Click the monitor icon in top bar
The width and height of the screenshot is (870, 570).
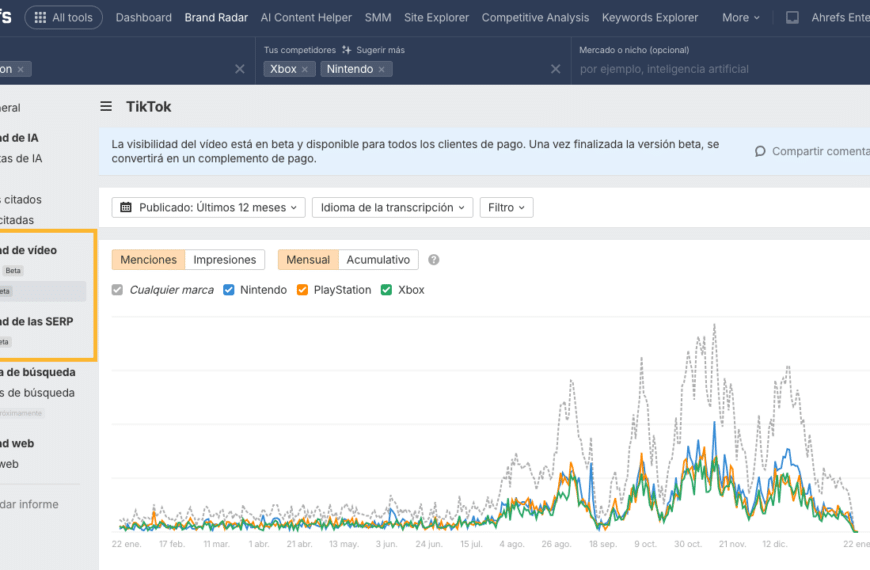coord(792,17)
